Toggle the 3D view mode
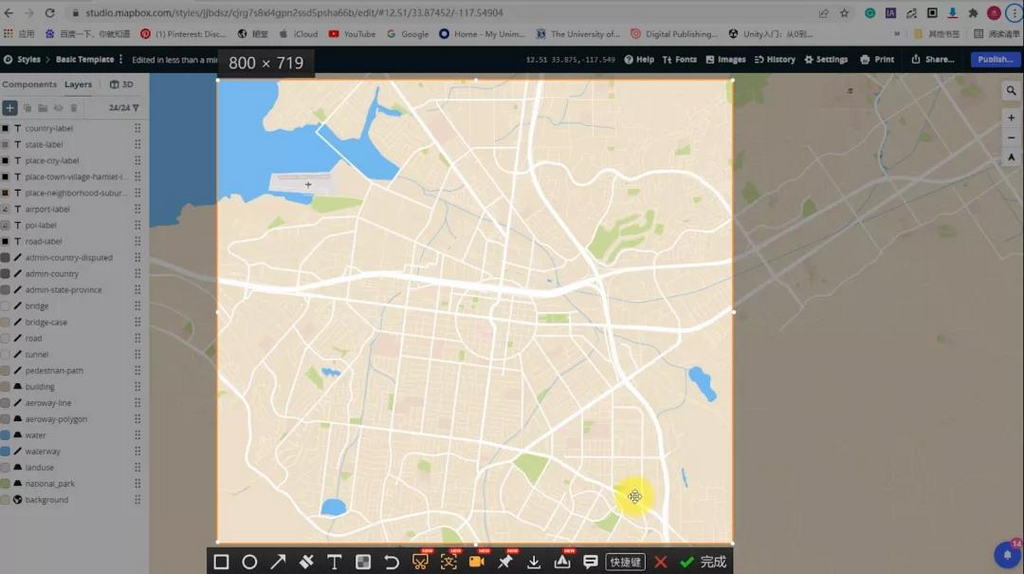This screenshot has width=1024, height=574. [121, 85]
